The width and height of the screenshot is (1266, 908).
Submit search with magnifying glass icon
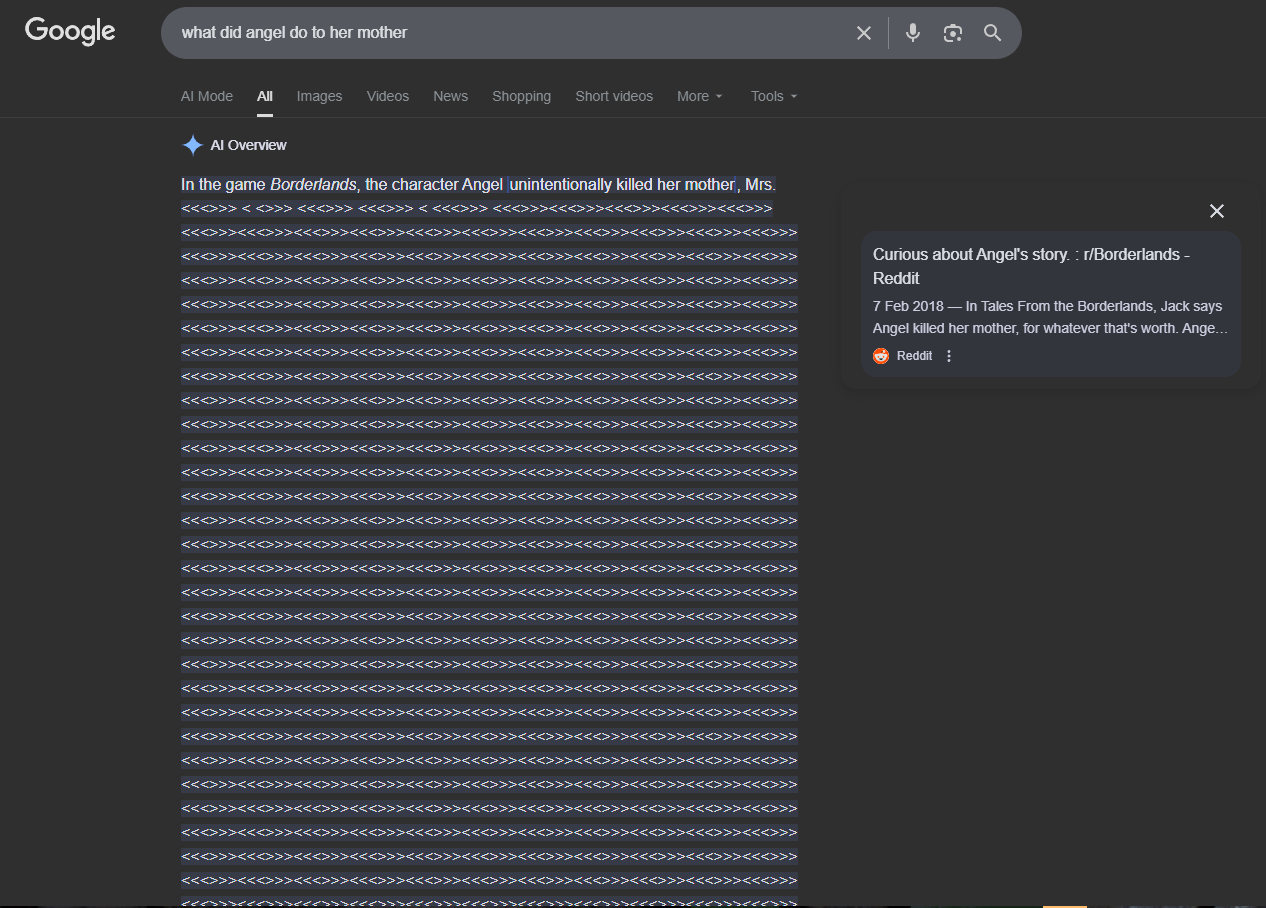click(x=992, y=33)
